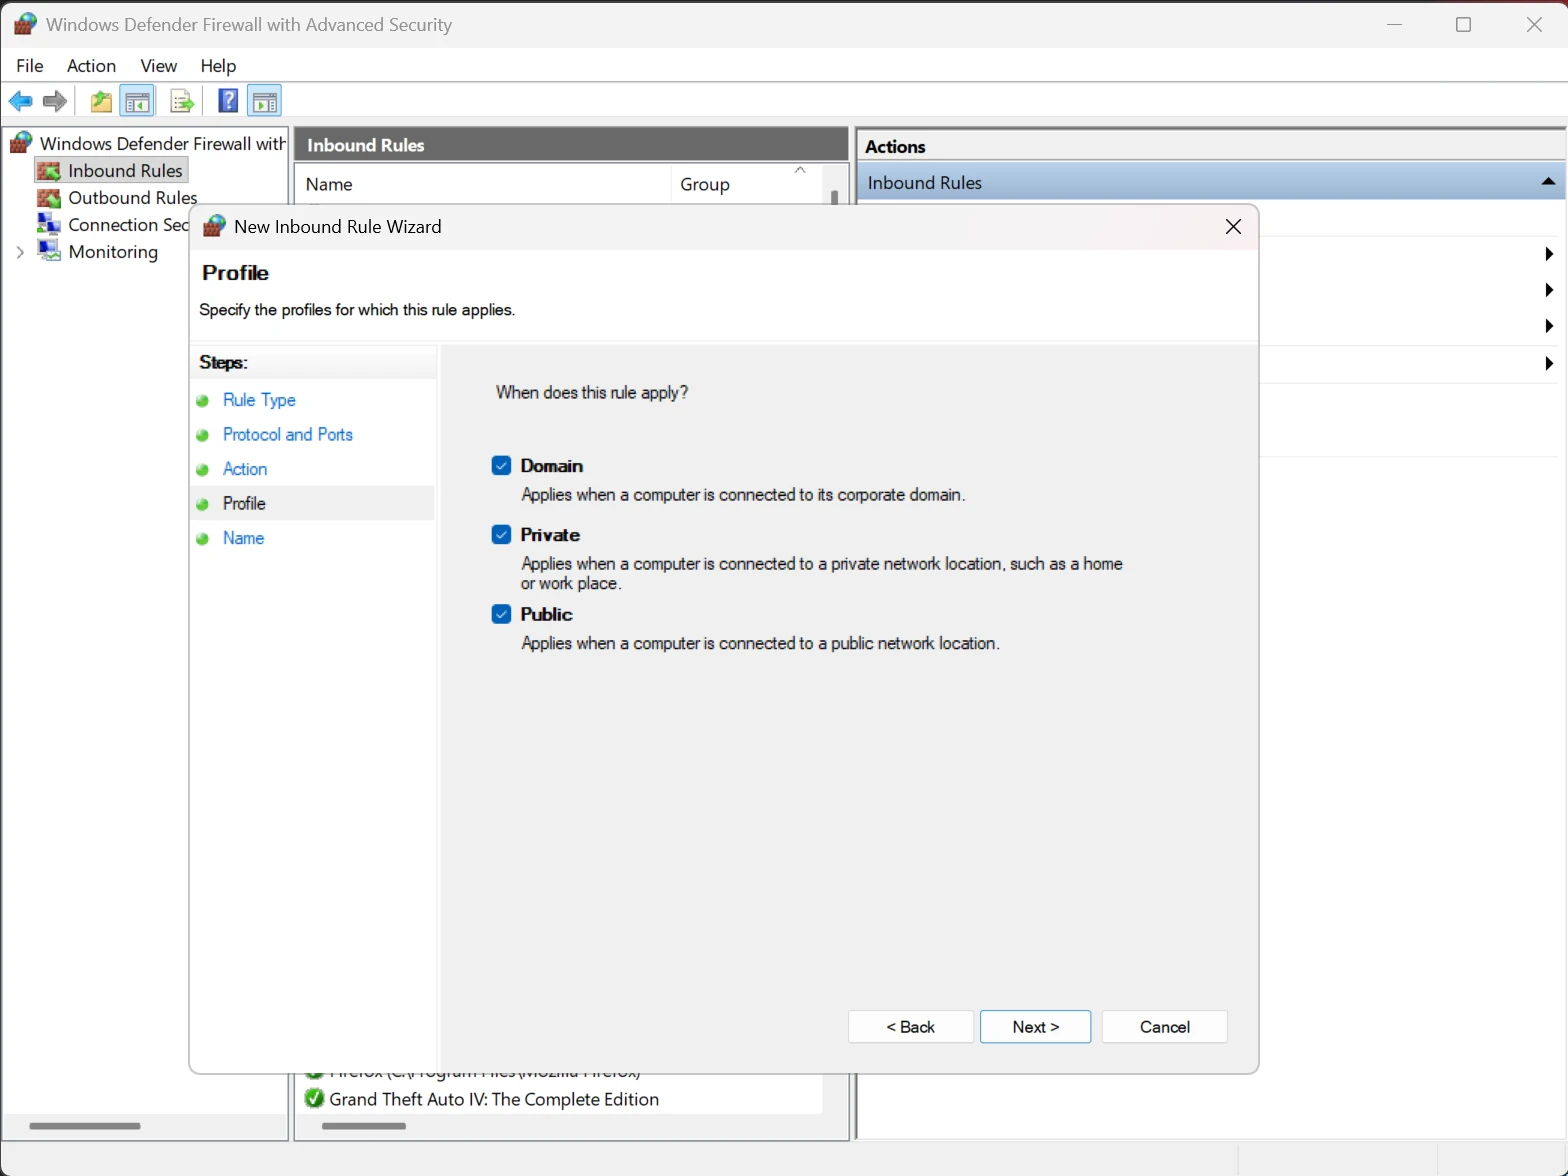Click the rules list horizontal scrollbar

[364, 1126]
